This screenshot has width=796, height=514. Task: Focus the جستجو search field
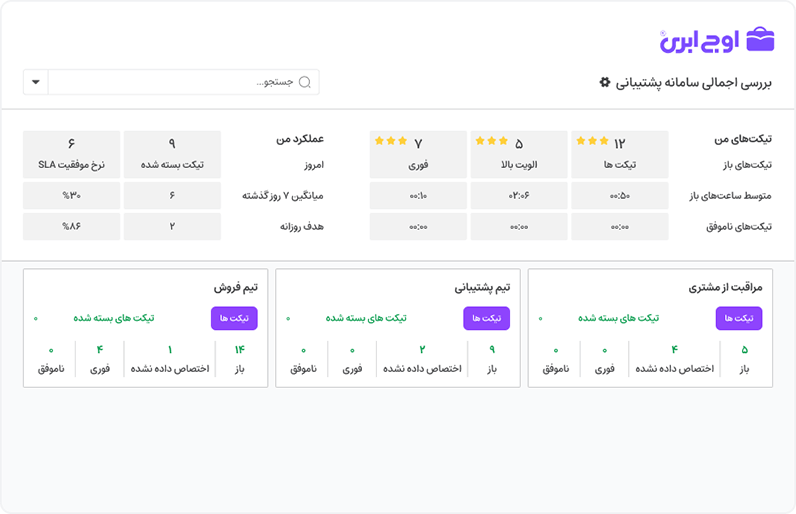click(184, 82)
